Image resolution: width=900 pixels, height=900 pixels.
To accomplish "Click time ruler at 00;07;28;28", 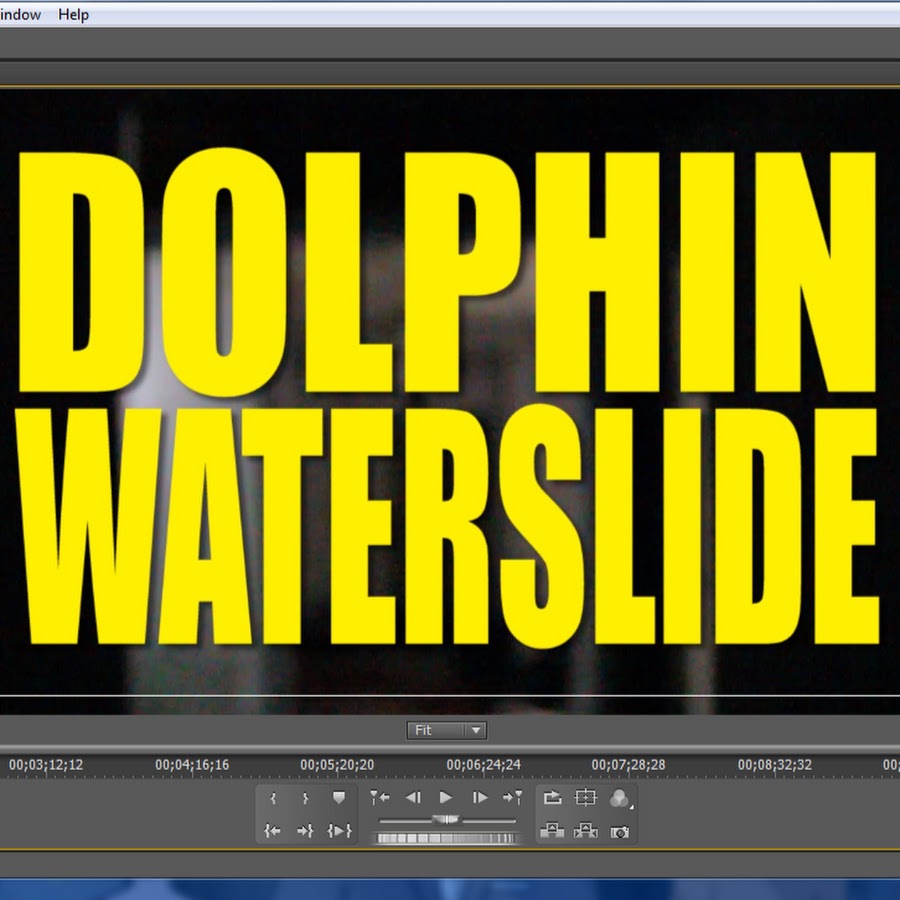I will tap(629, 765).
